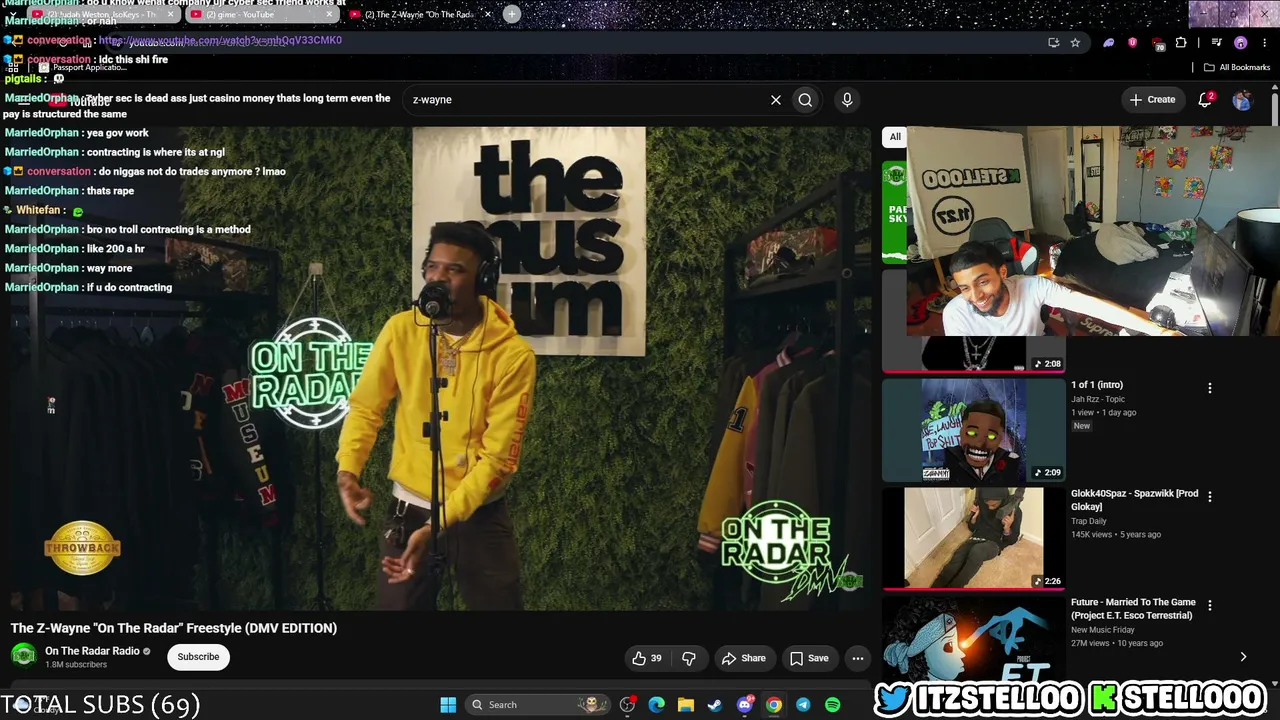Image resolution: width=1280 pixels, height=720 pixels.
Task: Open On The Radar Radio channel avatar
Action: point(24,656)
